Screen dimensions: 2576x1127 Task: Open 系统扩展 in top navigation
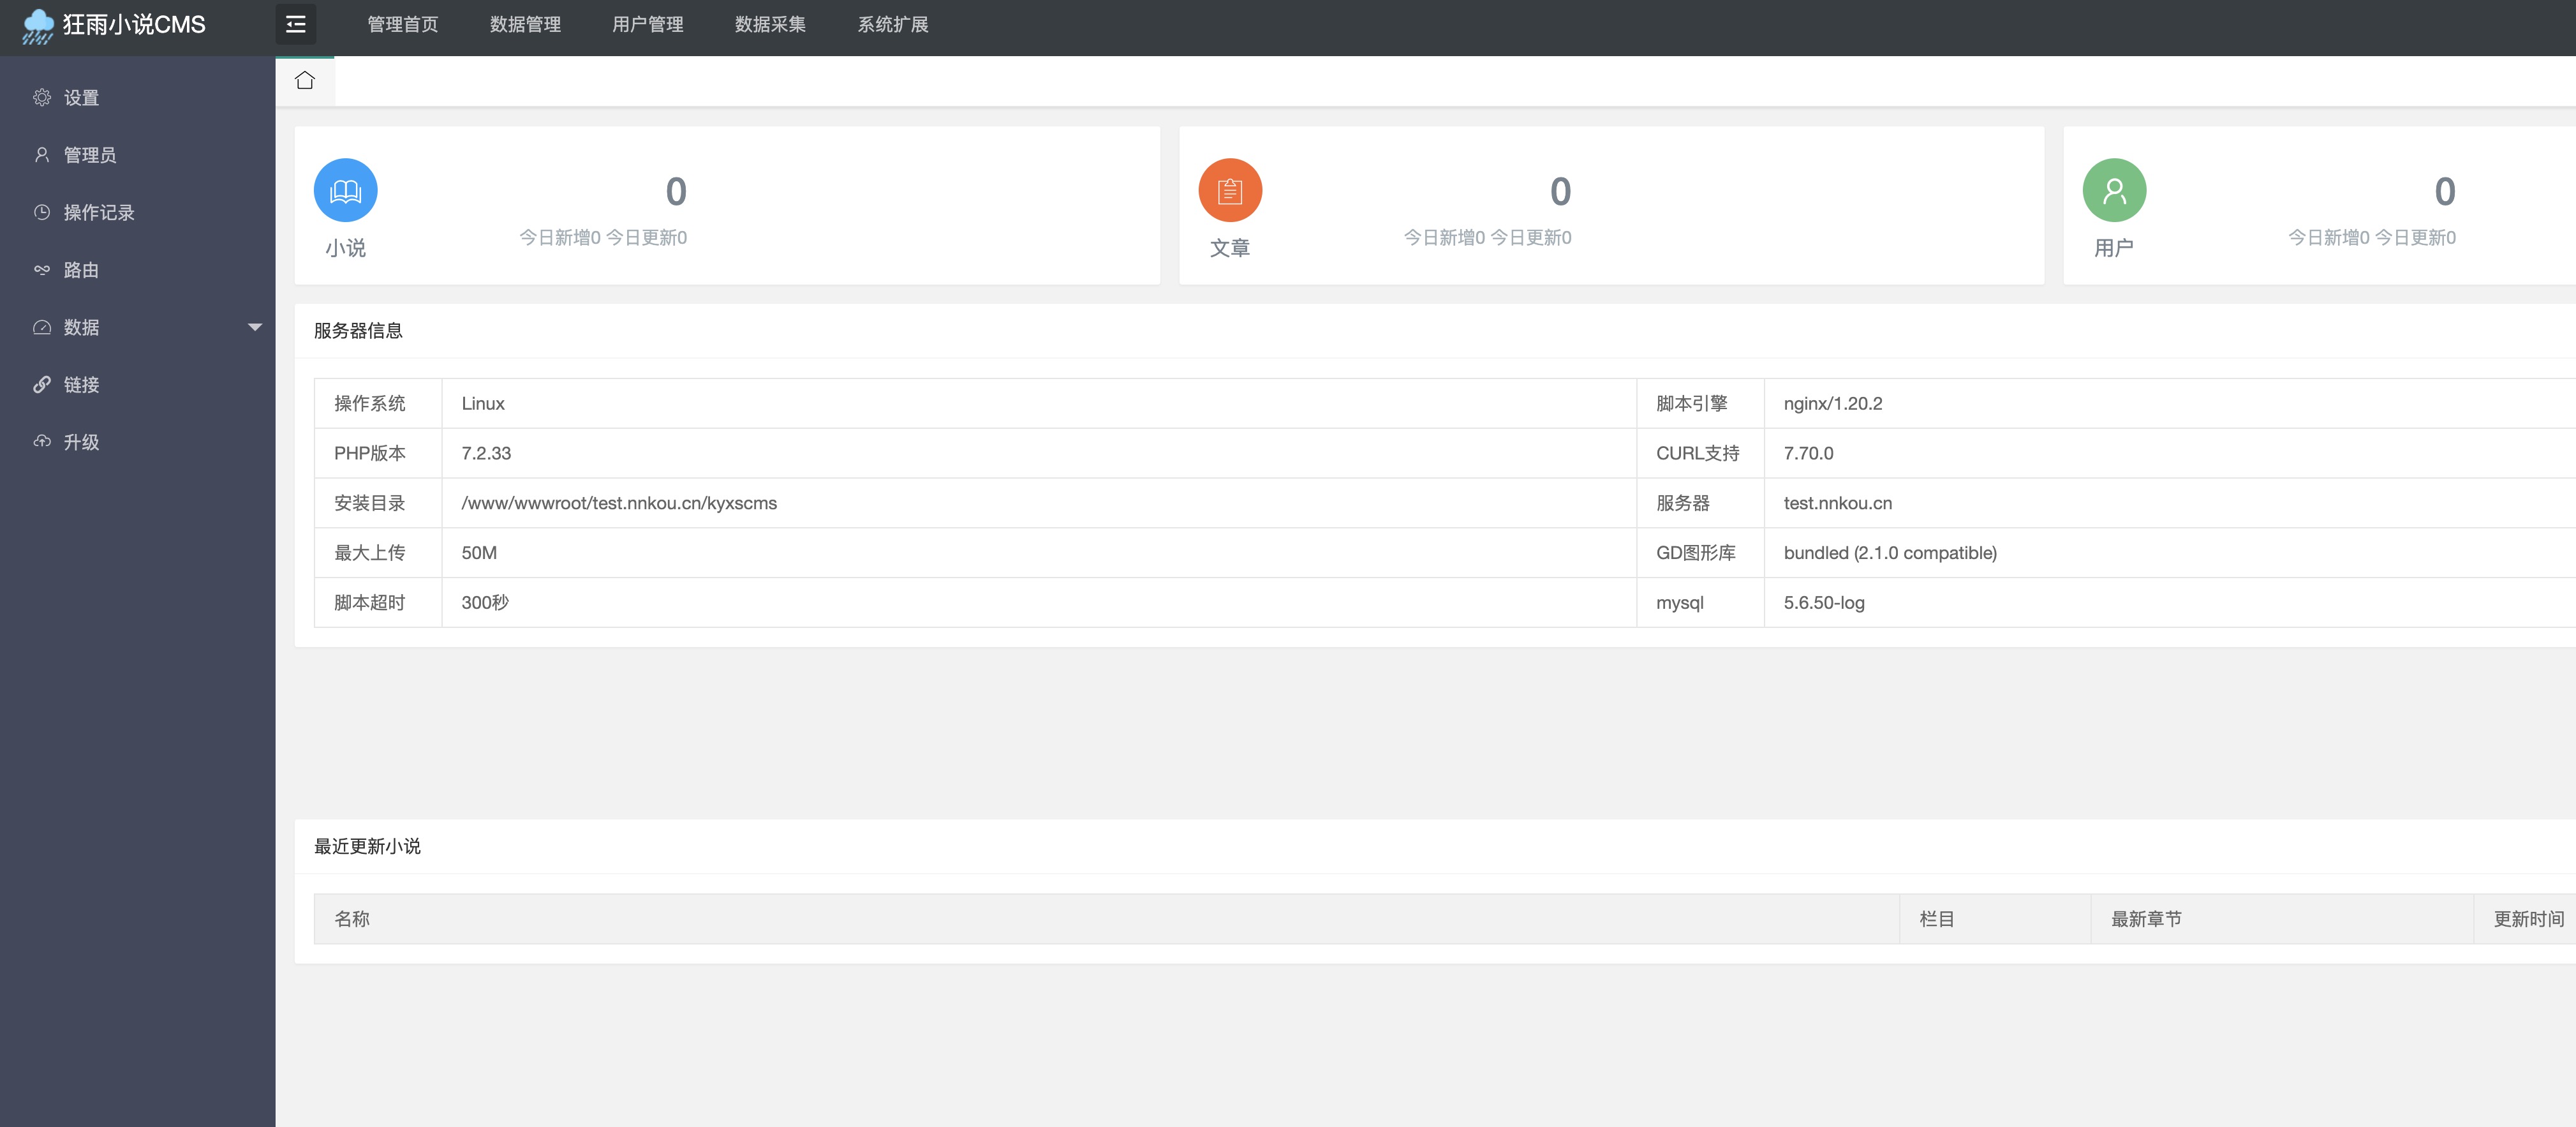(x=892, y=25)
